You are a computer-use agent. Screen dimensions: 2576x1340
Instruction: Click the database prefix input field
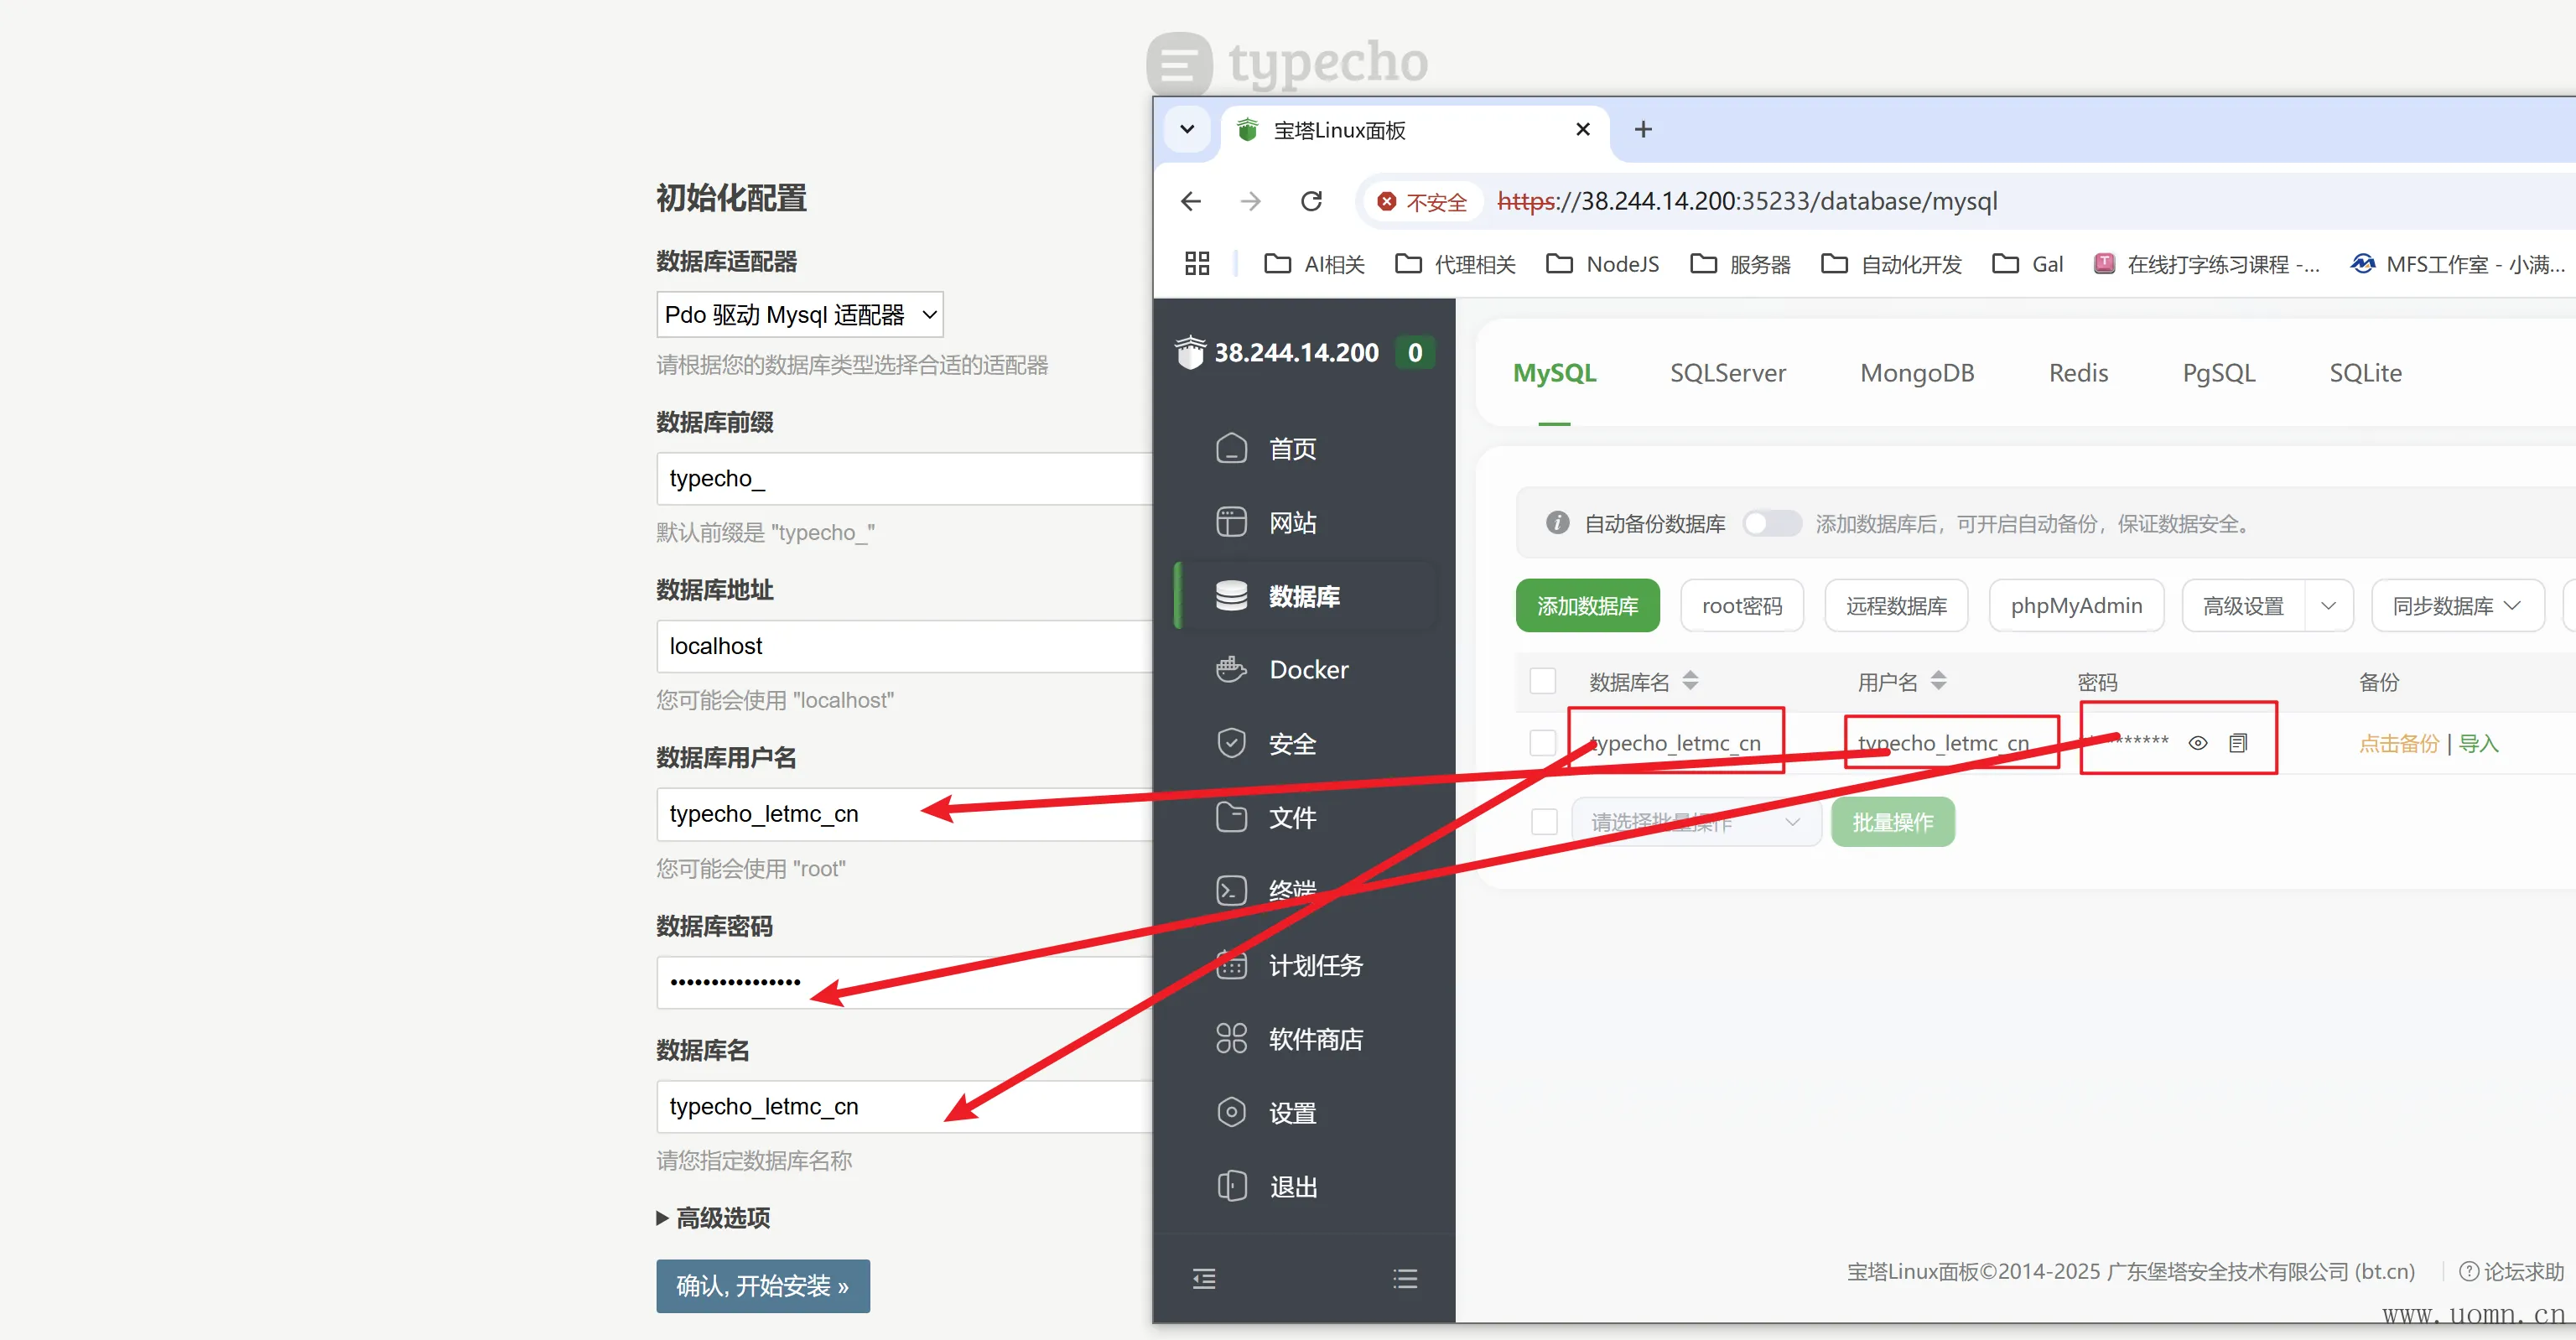click(900, 479)
